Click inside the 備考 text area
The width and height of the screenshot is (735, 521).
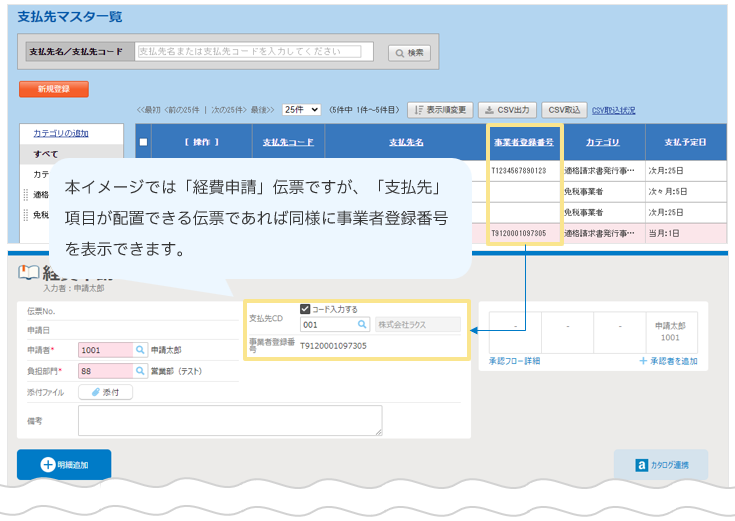(229, 420)
